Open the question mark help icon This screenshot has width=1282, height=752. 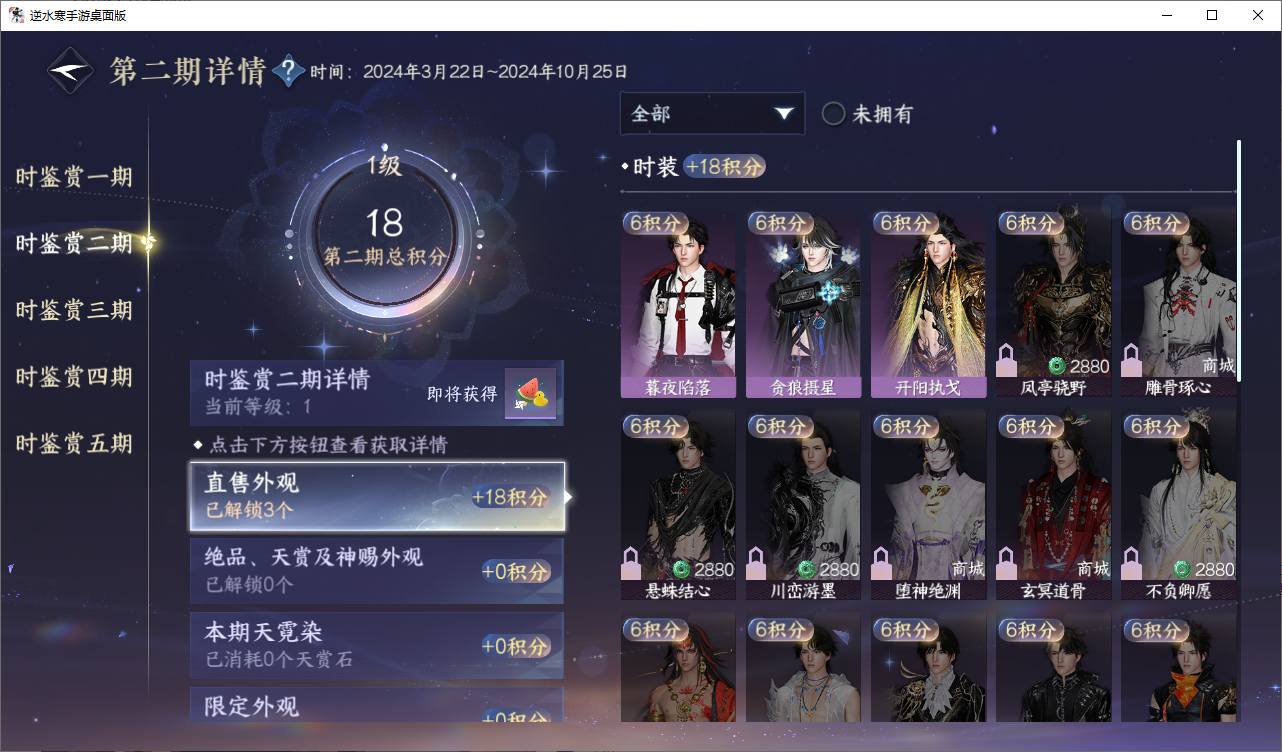[288, 71]
